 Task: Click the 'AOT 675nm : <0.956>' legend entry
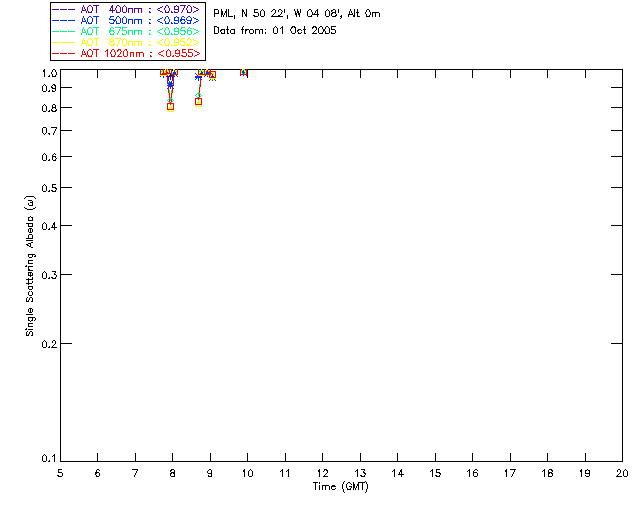(127, 31)
